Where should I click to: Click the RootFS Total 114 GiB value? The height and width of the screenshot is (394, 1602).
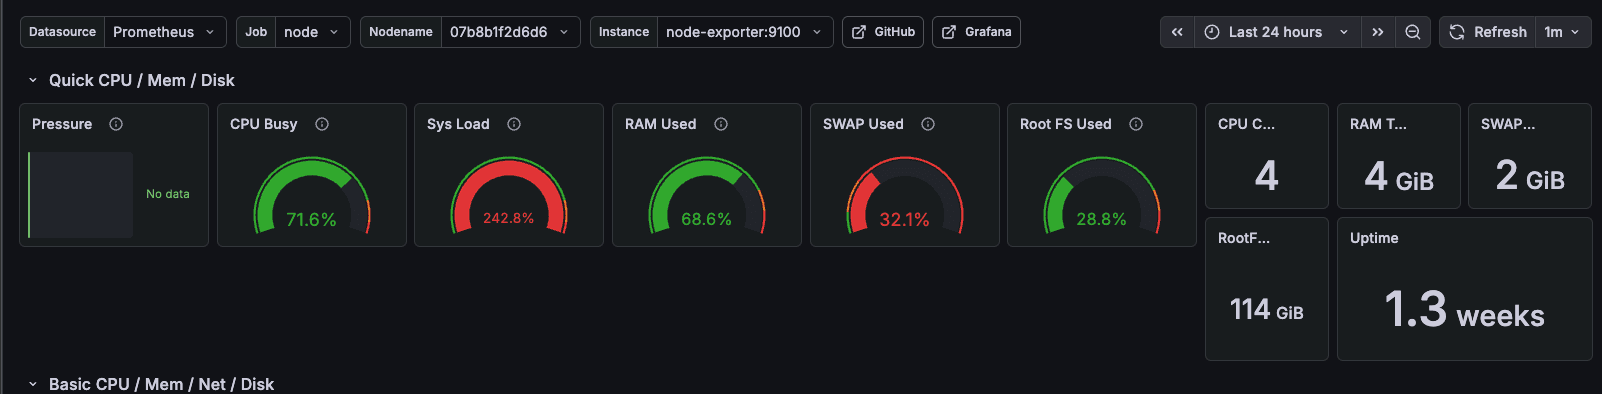(1267, 310)
